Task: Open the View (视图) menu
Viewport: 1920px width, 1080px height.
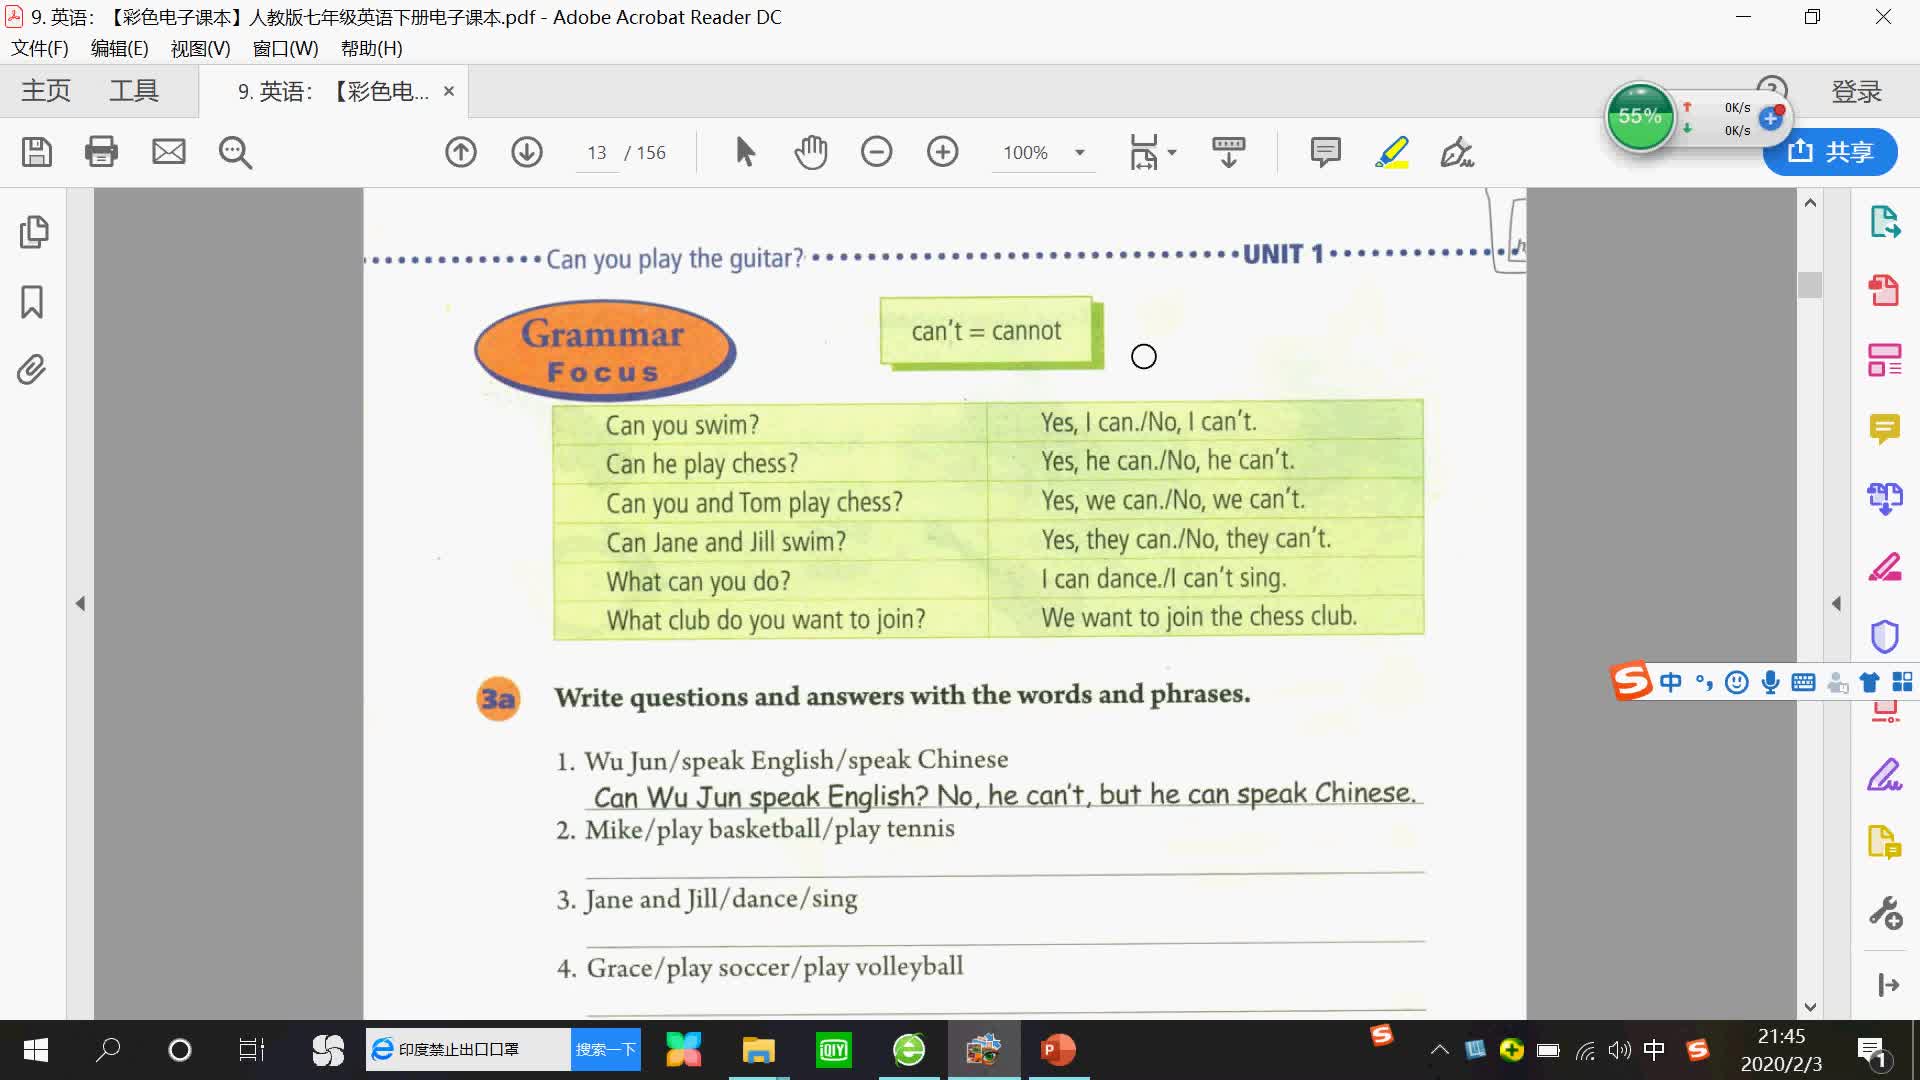Action: point(200,48)
